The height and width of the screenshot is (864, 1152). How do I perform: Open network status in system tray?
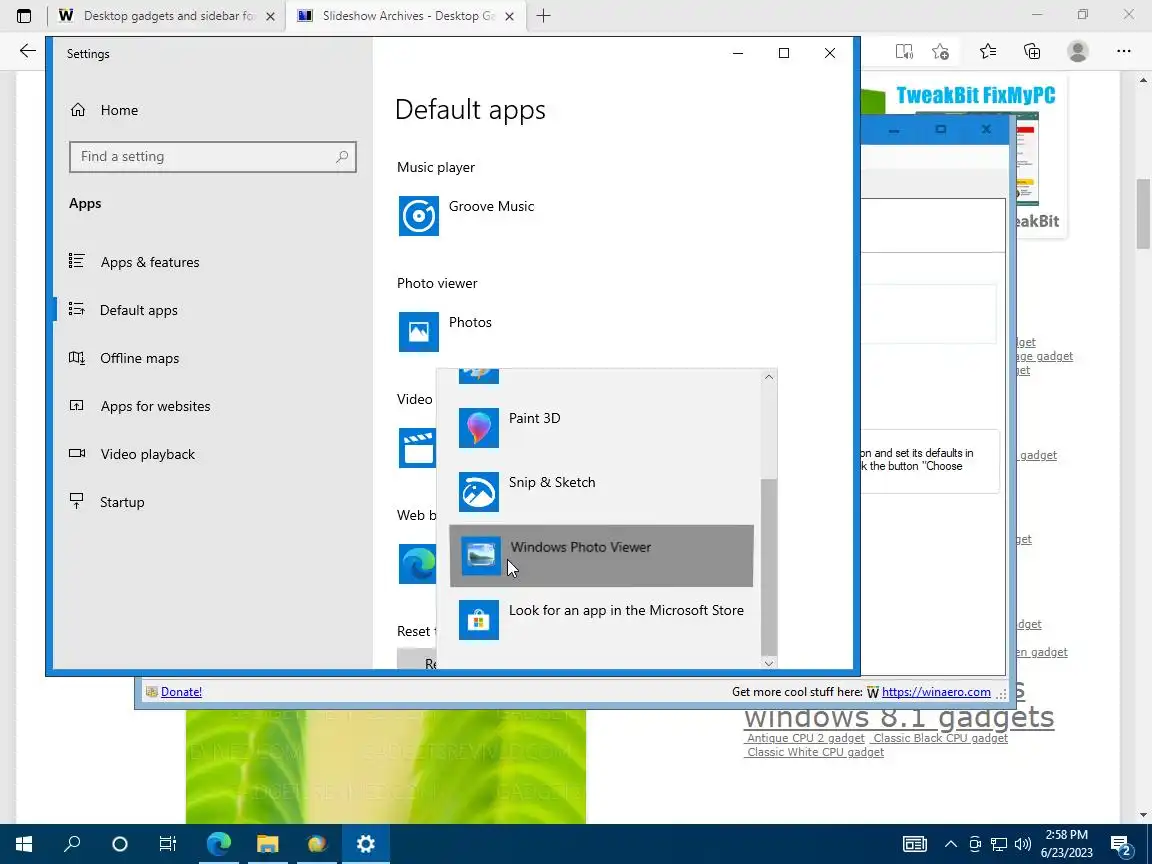[x=998, y=843]
